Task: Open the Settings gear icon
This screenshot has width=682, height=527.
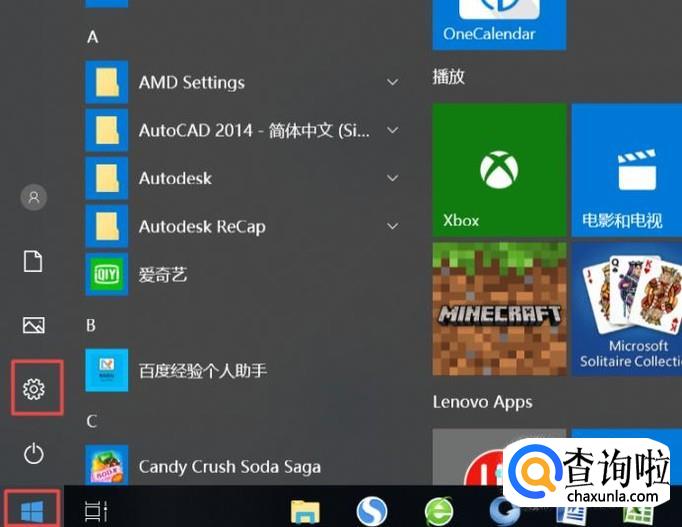Action: click(33, 388)
